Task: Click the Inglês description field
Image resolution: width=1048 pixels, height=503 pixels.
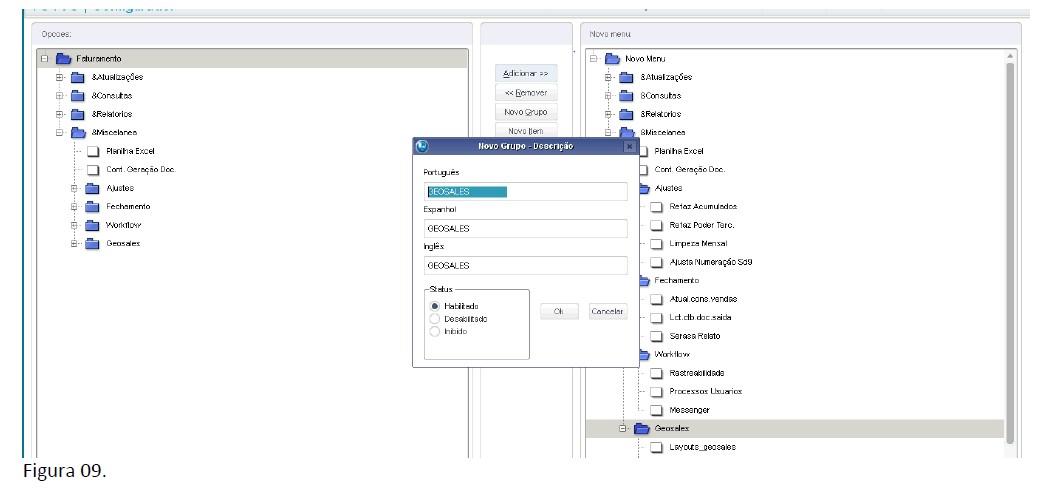Action: point(526,265)
